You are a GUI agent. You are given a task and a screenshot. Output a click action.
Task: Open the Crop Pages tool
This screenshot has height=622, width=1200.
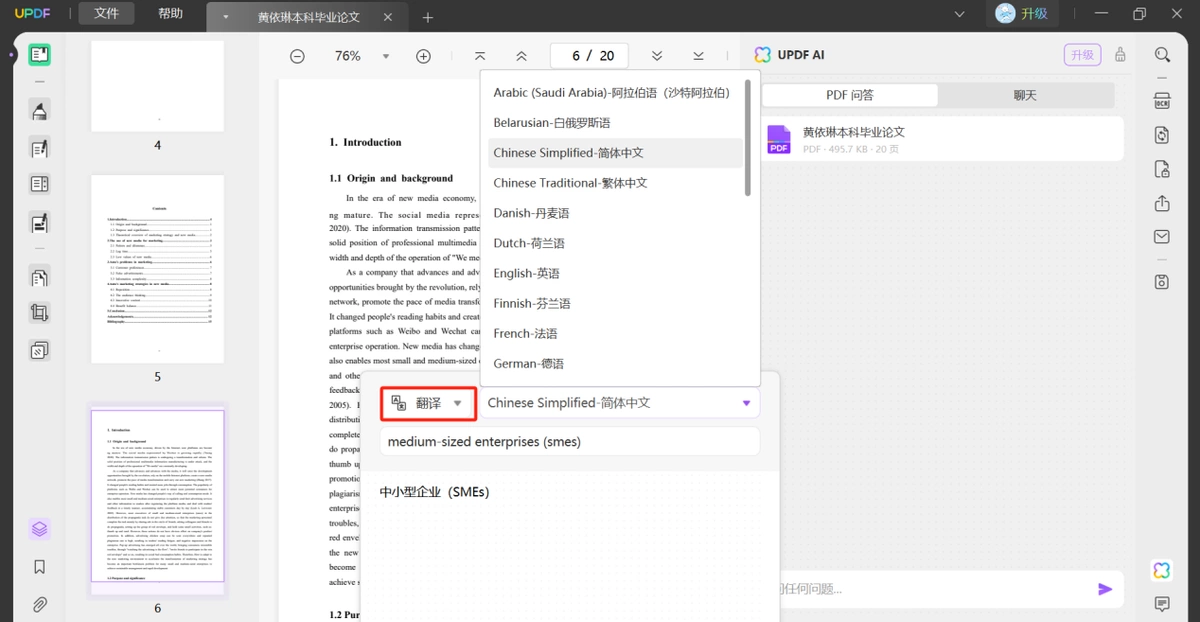(40, 313)
